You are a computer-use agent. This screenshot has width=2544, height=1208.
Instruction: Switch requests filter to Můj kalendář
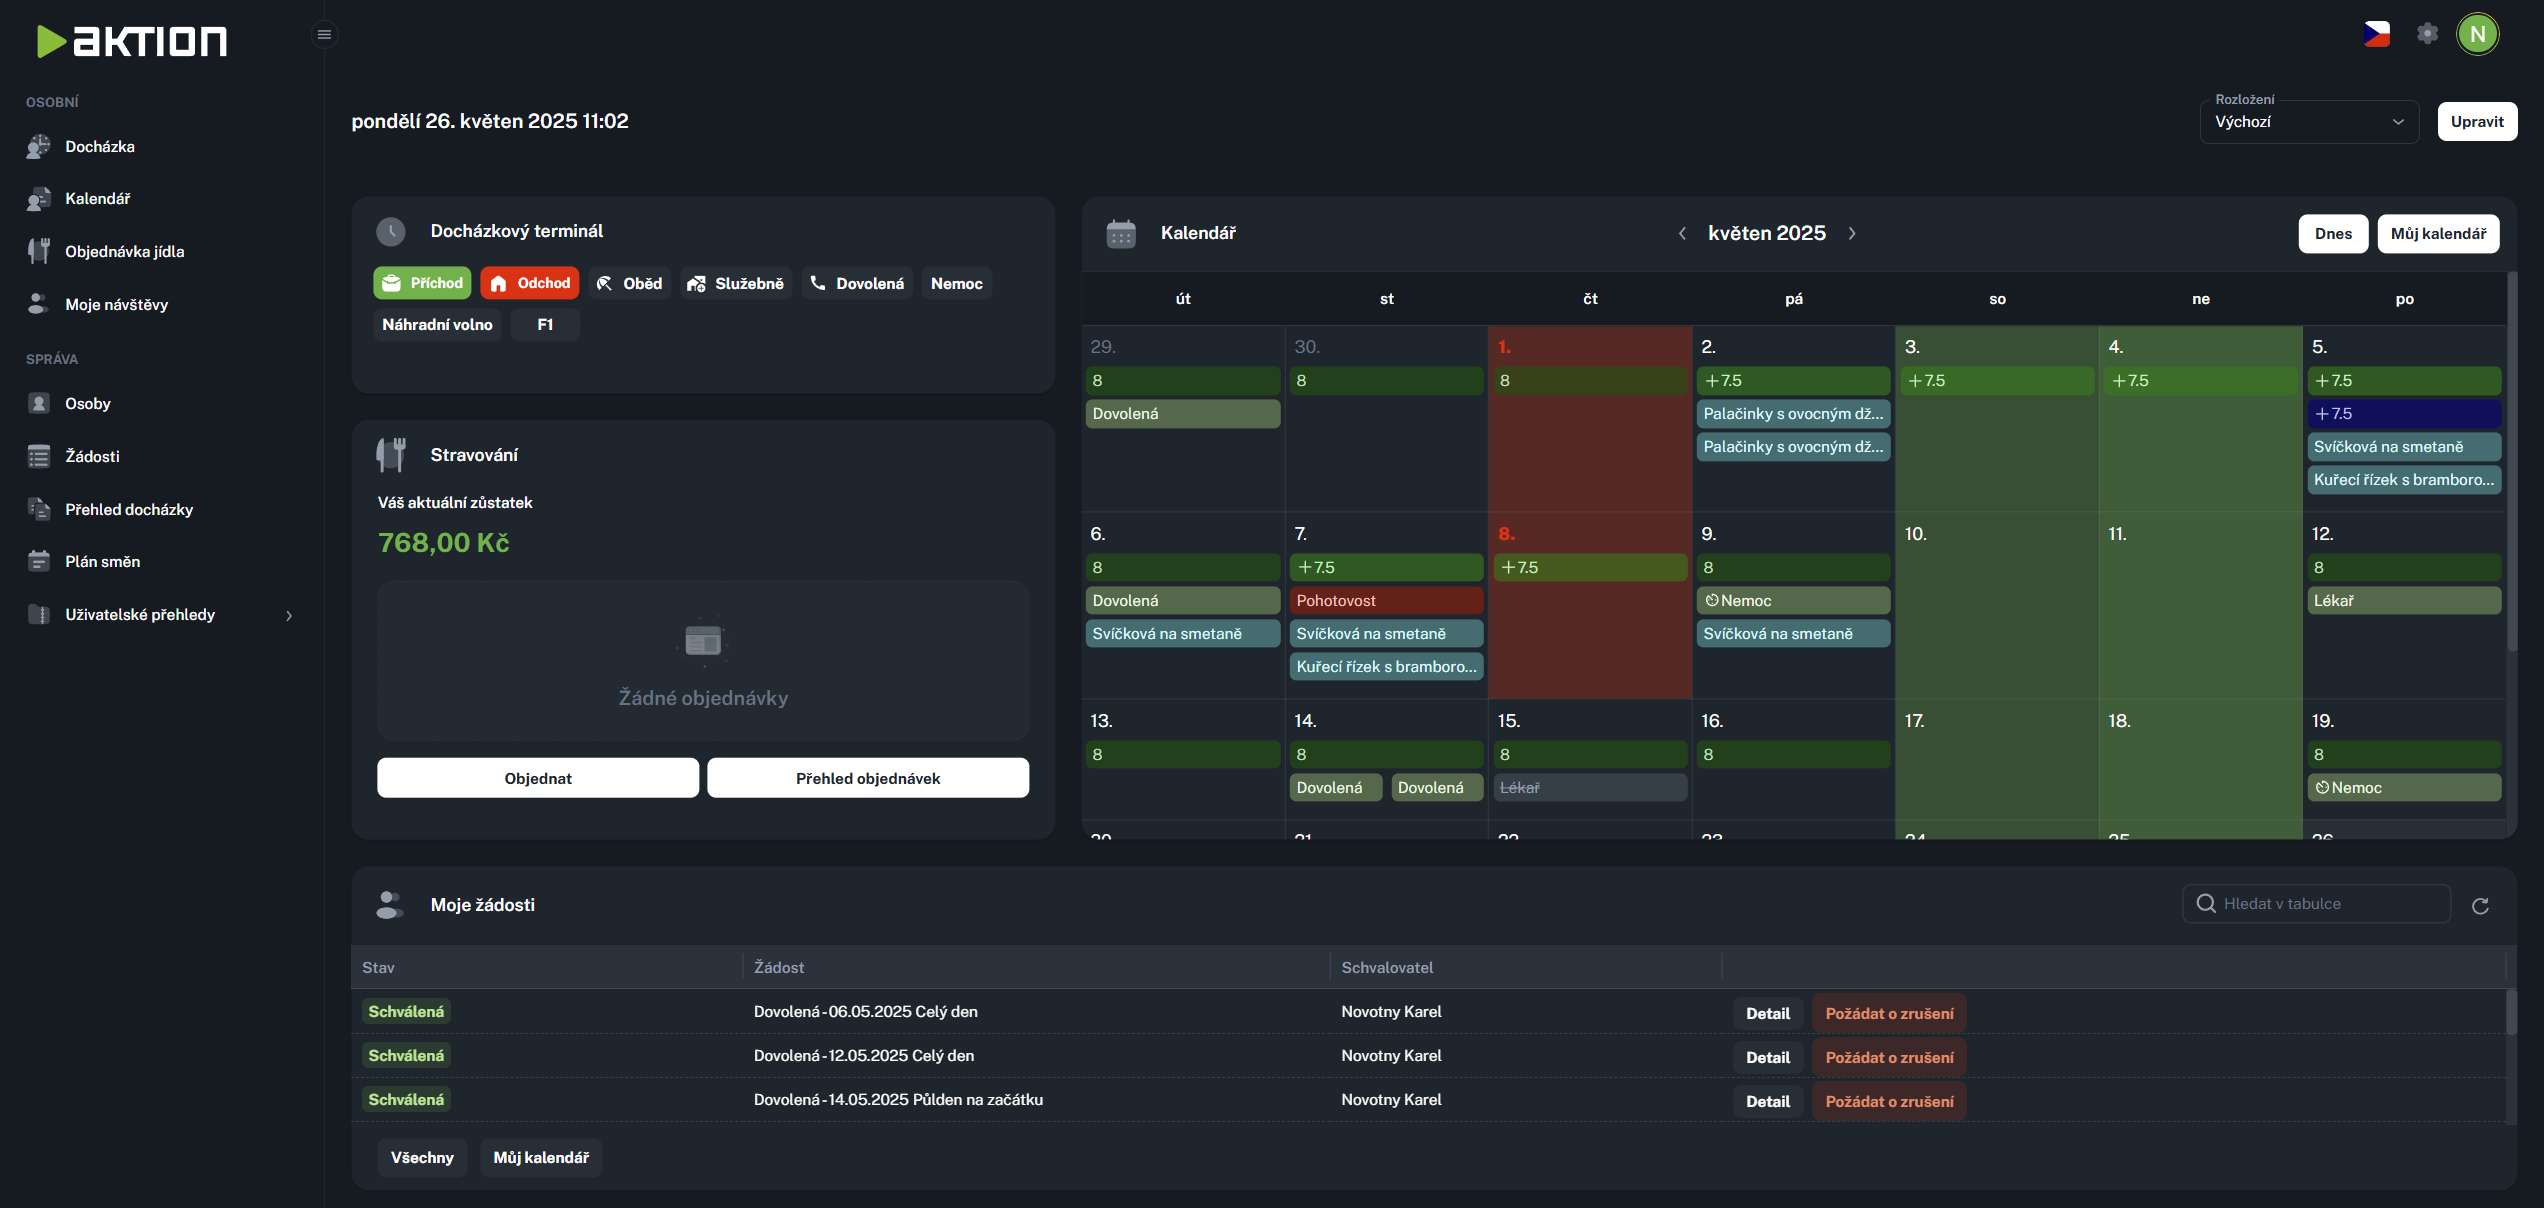click(541, 1157)
